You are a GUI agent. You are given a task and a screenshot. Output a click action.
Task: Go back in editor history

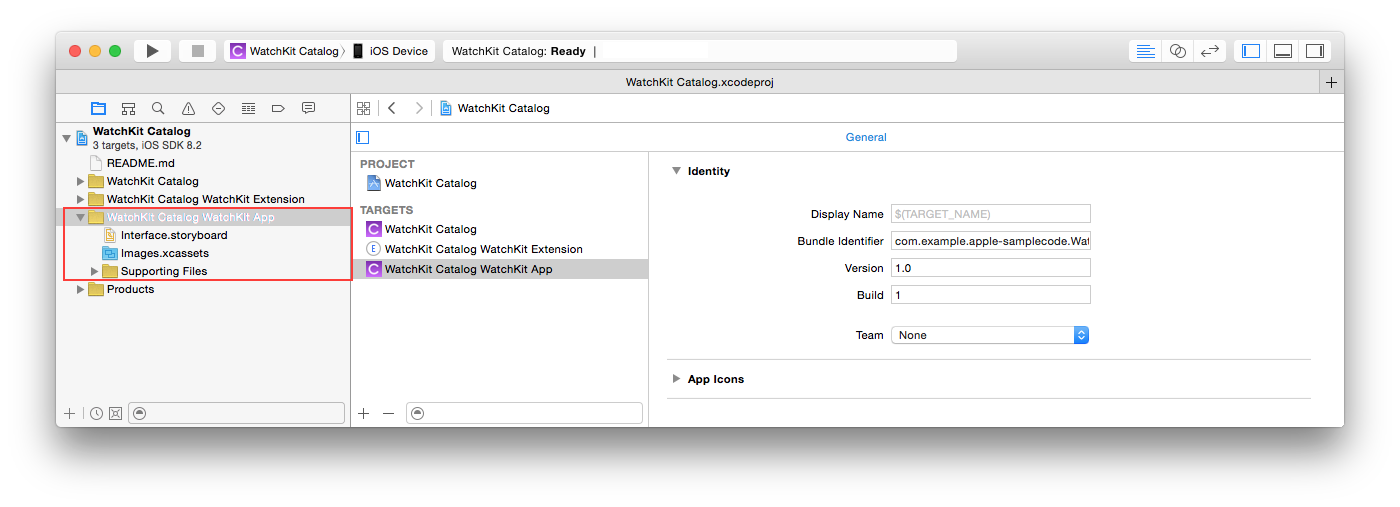point(392,108)
